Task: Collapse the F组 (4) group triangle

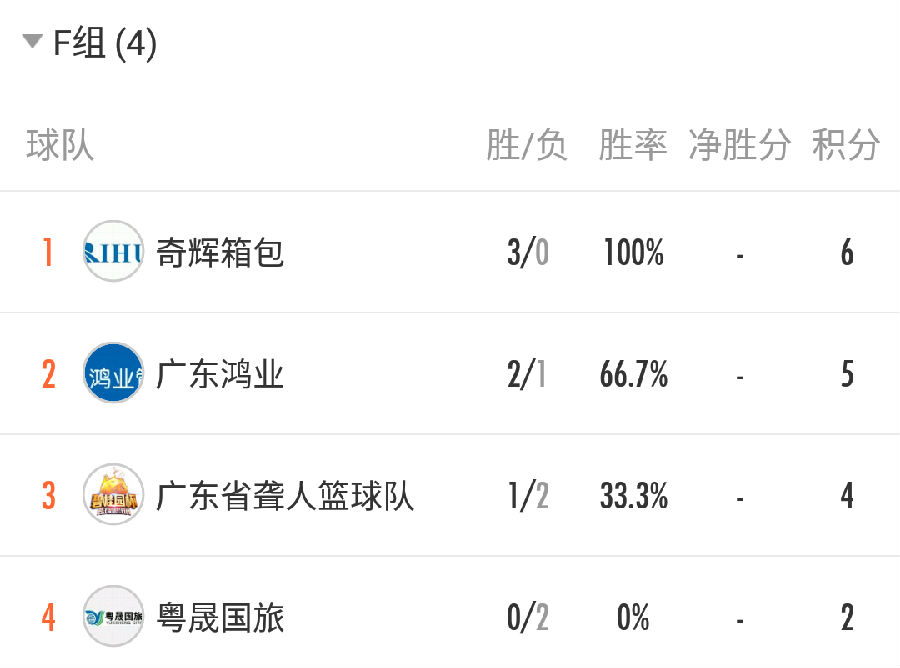Action: (x=33, y=41)
